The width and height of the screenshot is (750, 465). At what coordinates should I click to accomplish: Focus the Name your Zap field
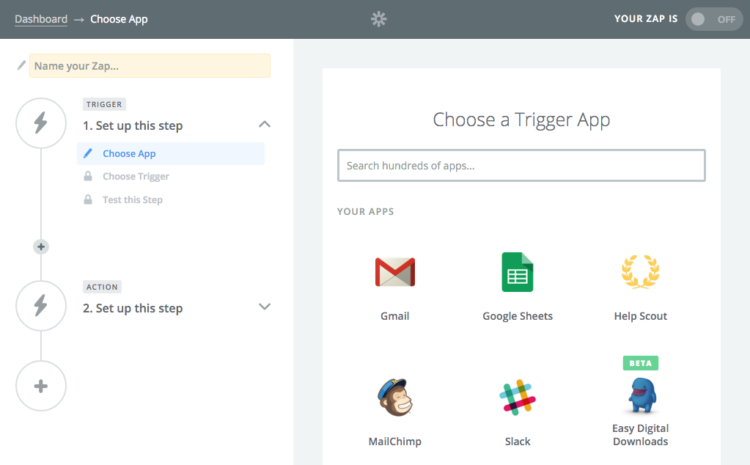150,66
